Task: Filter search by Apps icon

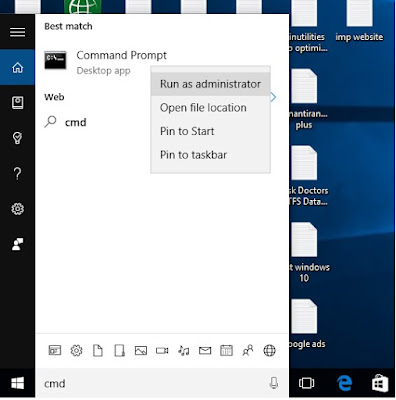Action: 55,351
